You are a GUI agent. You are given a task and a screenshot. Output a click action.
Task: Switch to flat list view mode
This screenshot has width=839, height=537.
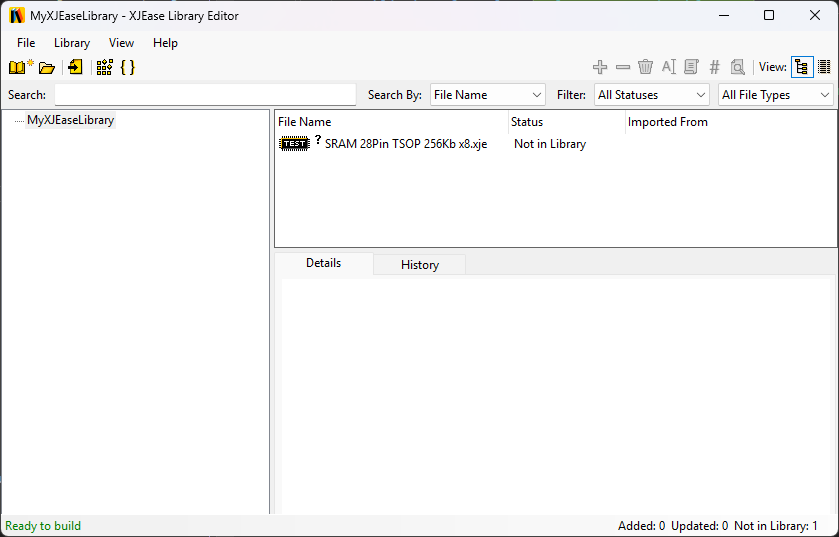[825, 67]
